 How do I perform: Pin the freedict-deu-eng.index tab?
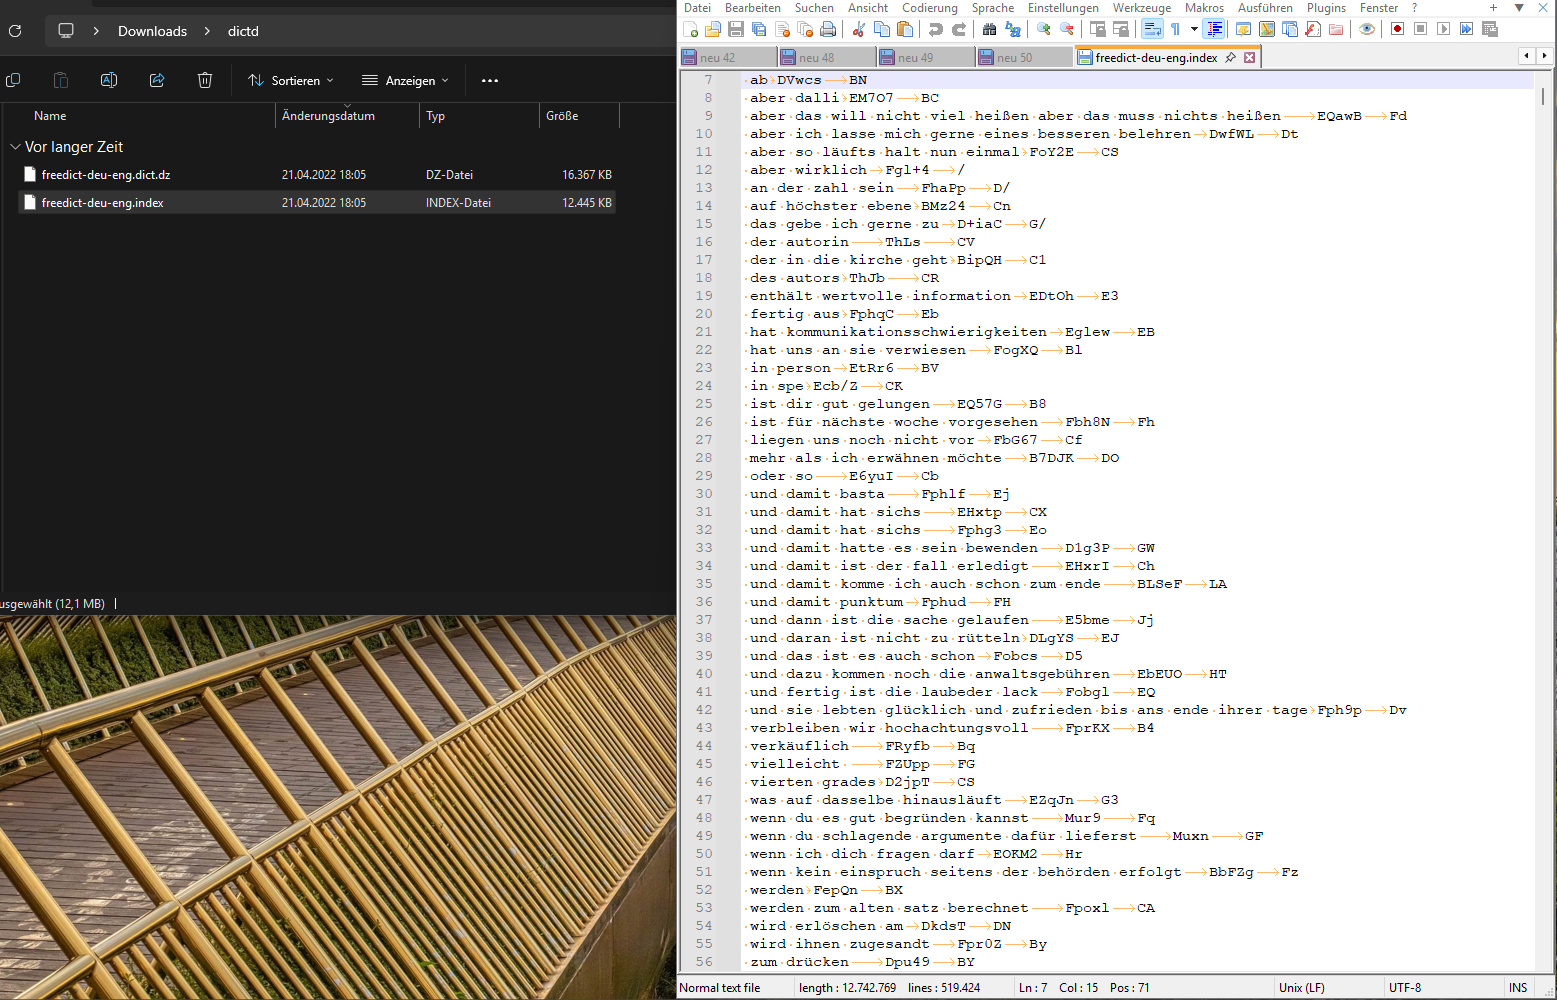(x=1231, y=58)
